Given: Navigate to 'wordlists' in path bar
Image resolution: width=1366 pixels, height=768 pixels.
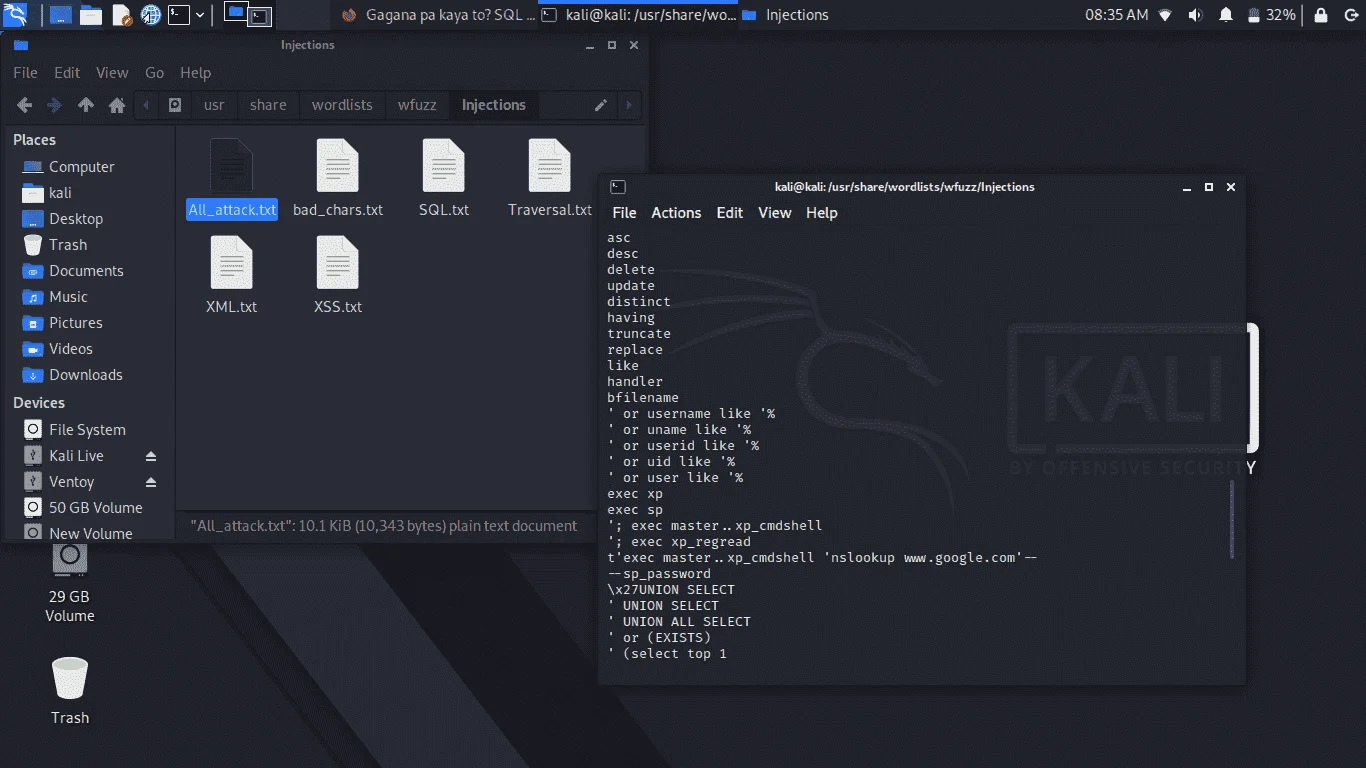Looking at the screenshot, I should (x=342, y=105).
